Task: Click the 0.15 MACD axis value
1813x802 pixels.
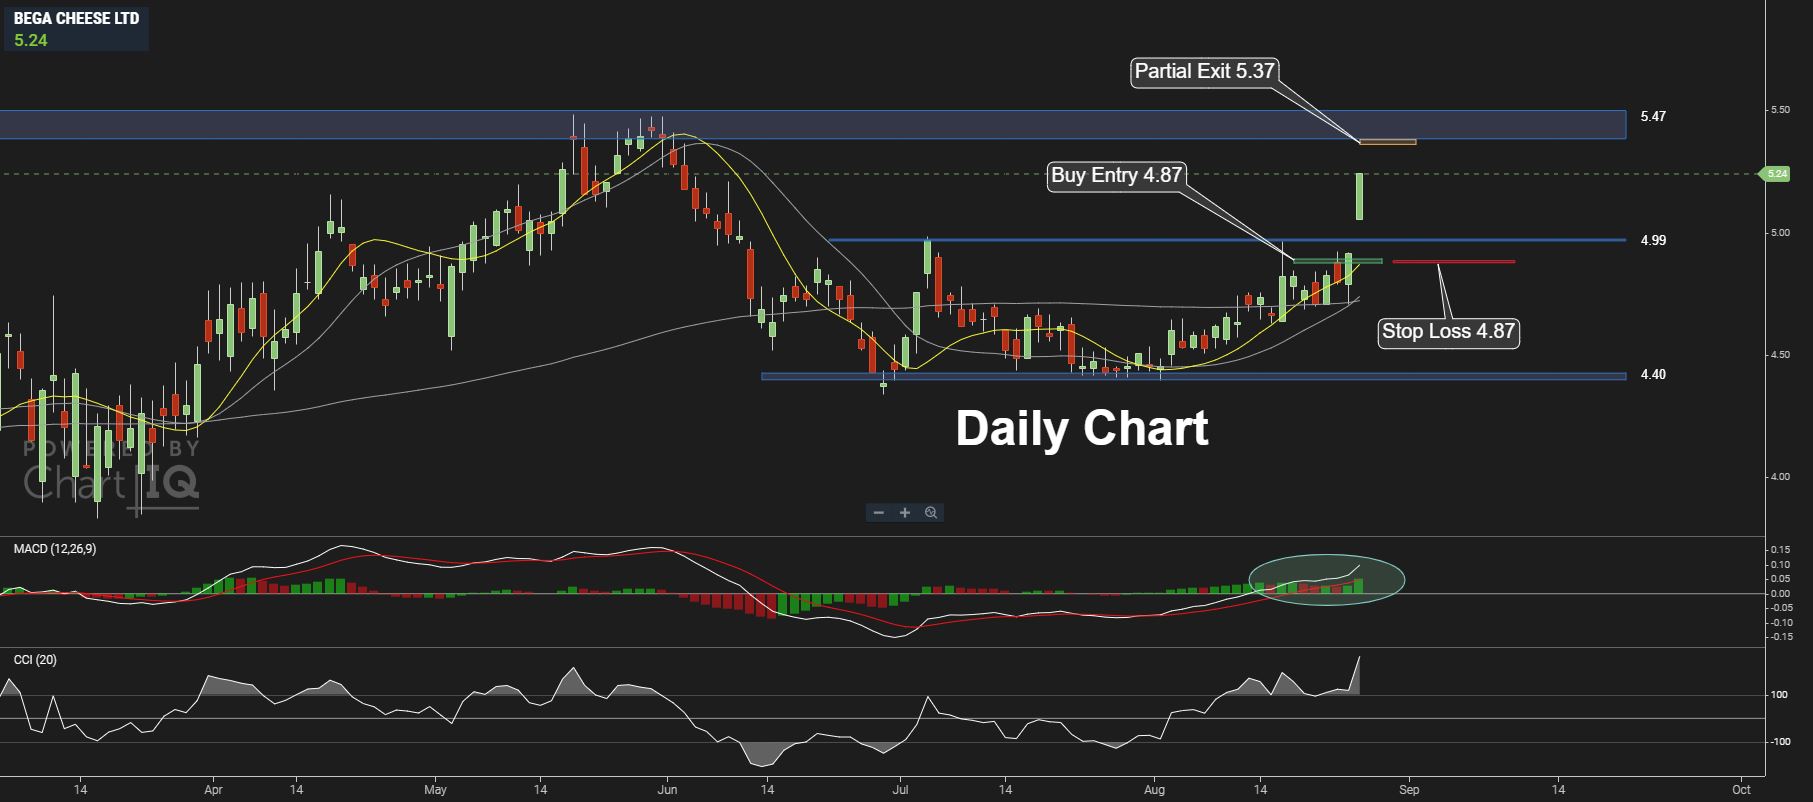Action: 1781,550
